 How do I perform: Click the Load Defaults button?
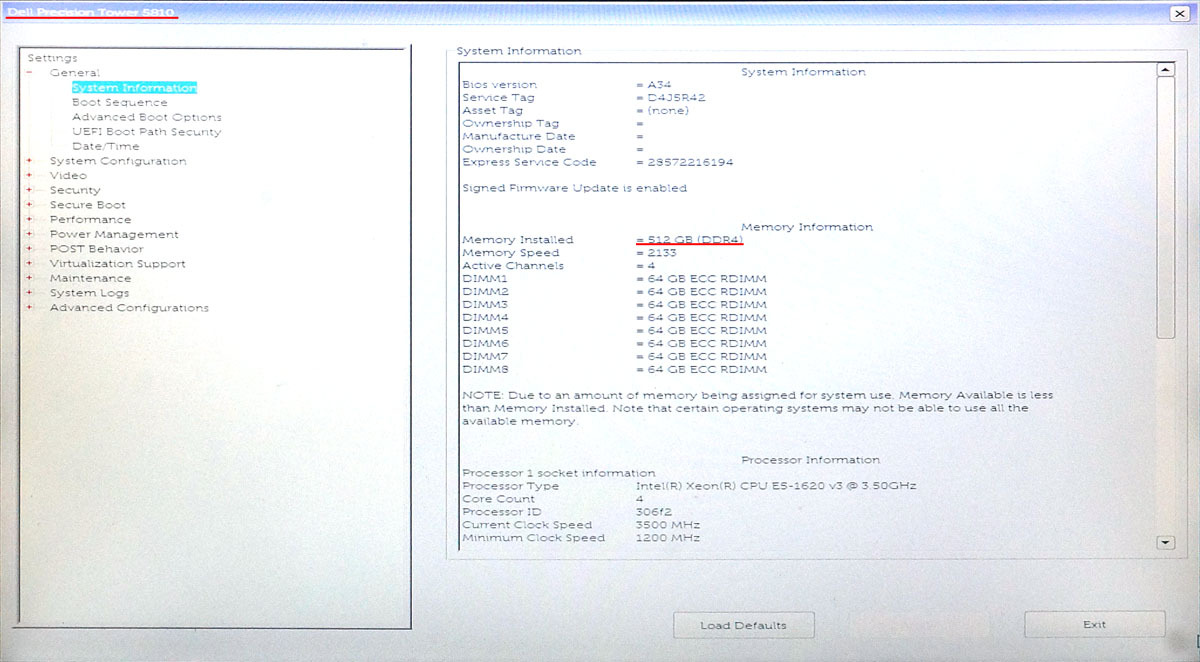click(x=743, y=625)
